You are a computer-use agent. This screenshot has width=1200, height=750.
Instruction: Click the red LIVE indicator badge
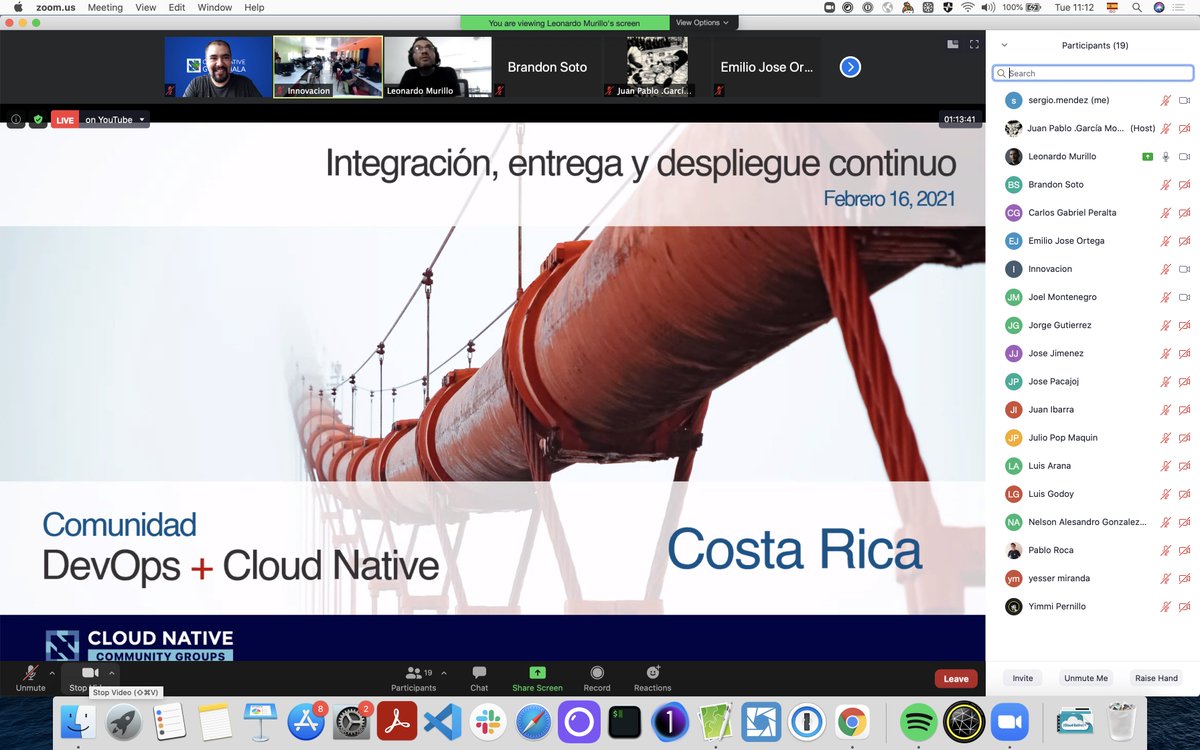click(x=65, y=120)
